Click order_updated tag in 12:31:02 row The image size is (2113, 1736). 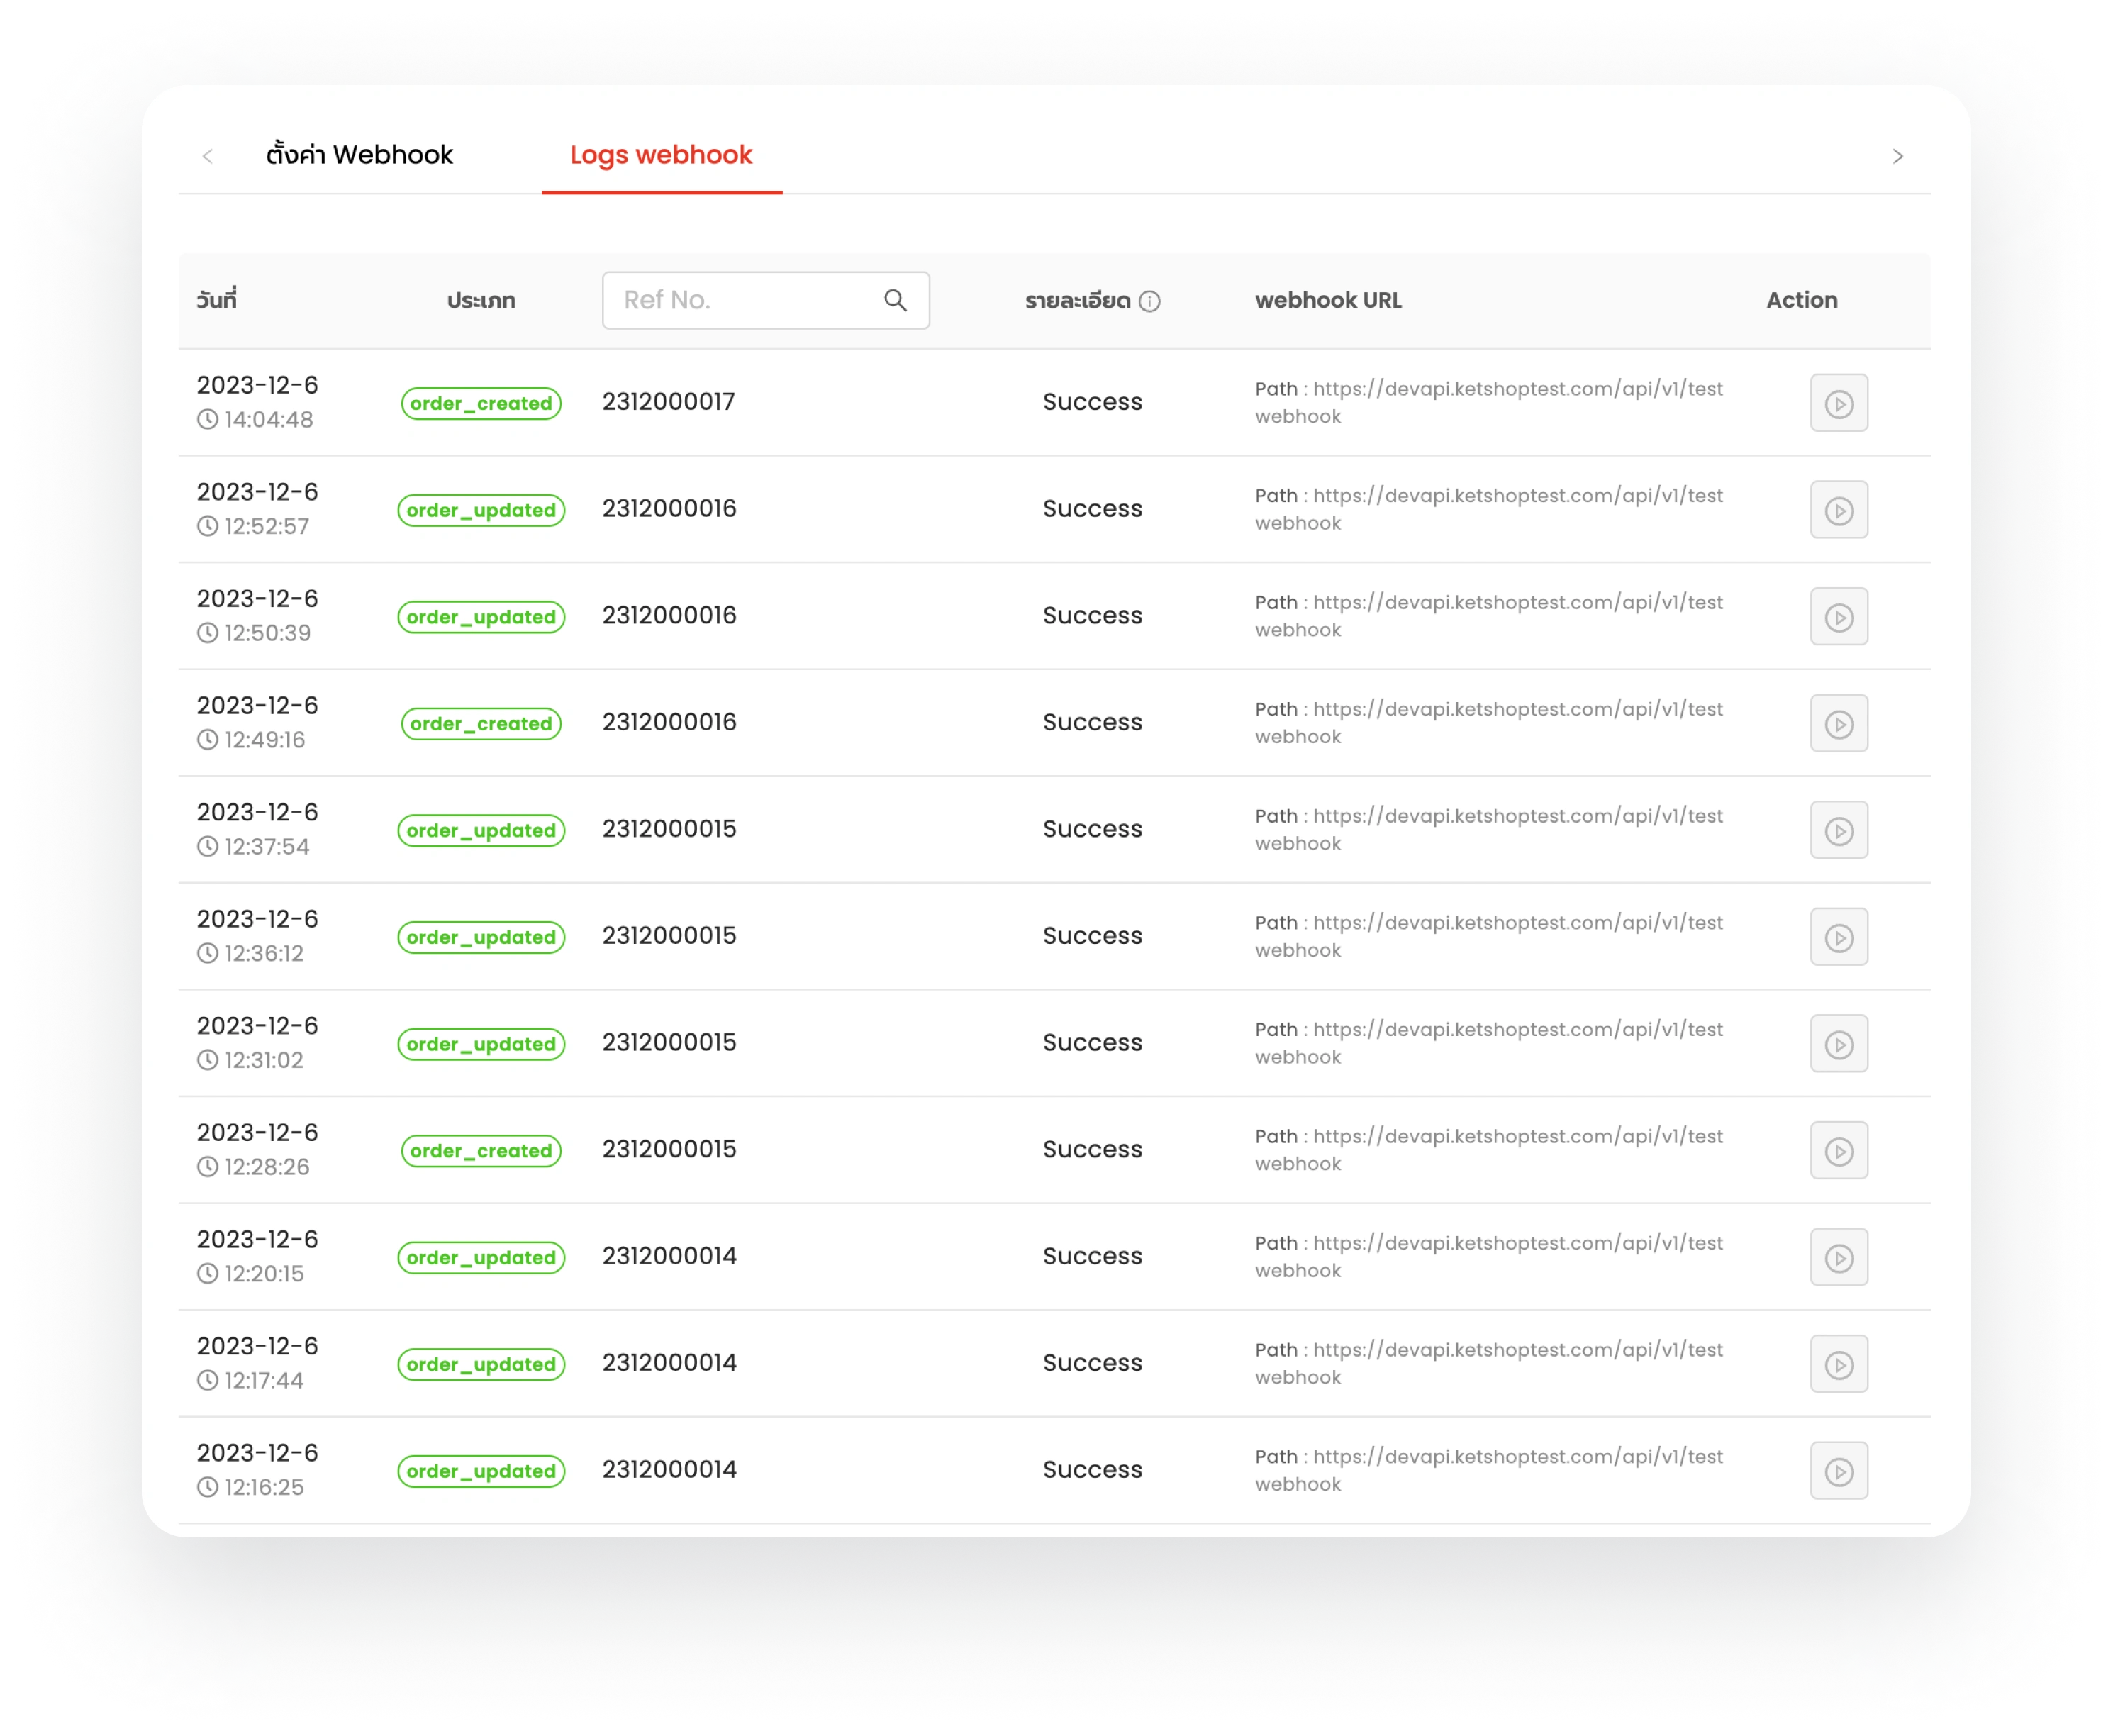click(481, 1044)
